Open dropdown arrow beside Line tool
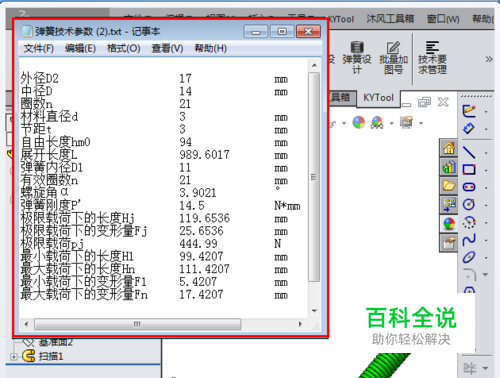500x378 pixels. click(486, 153)
